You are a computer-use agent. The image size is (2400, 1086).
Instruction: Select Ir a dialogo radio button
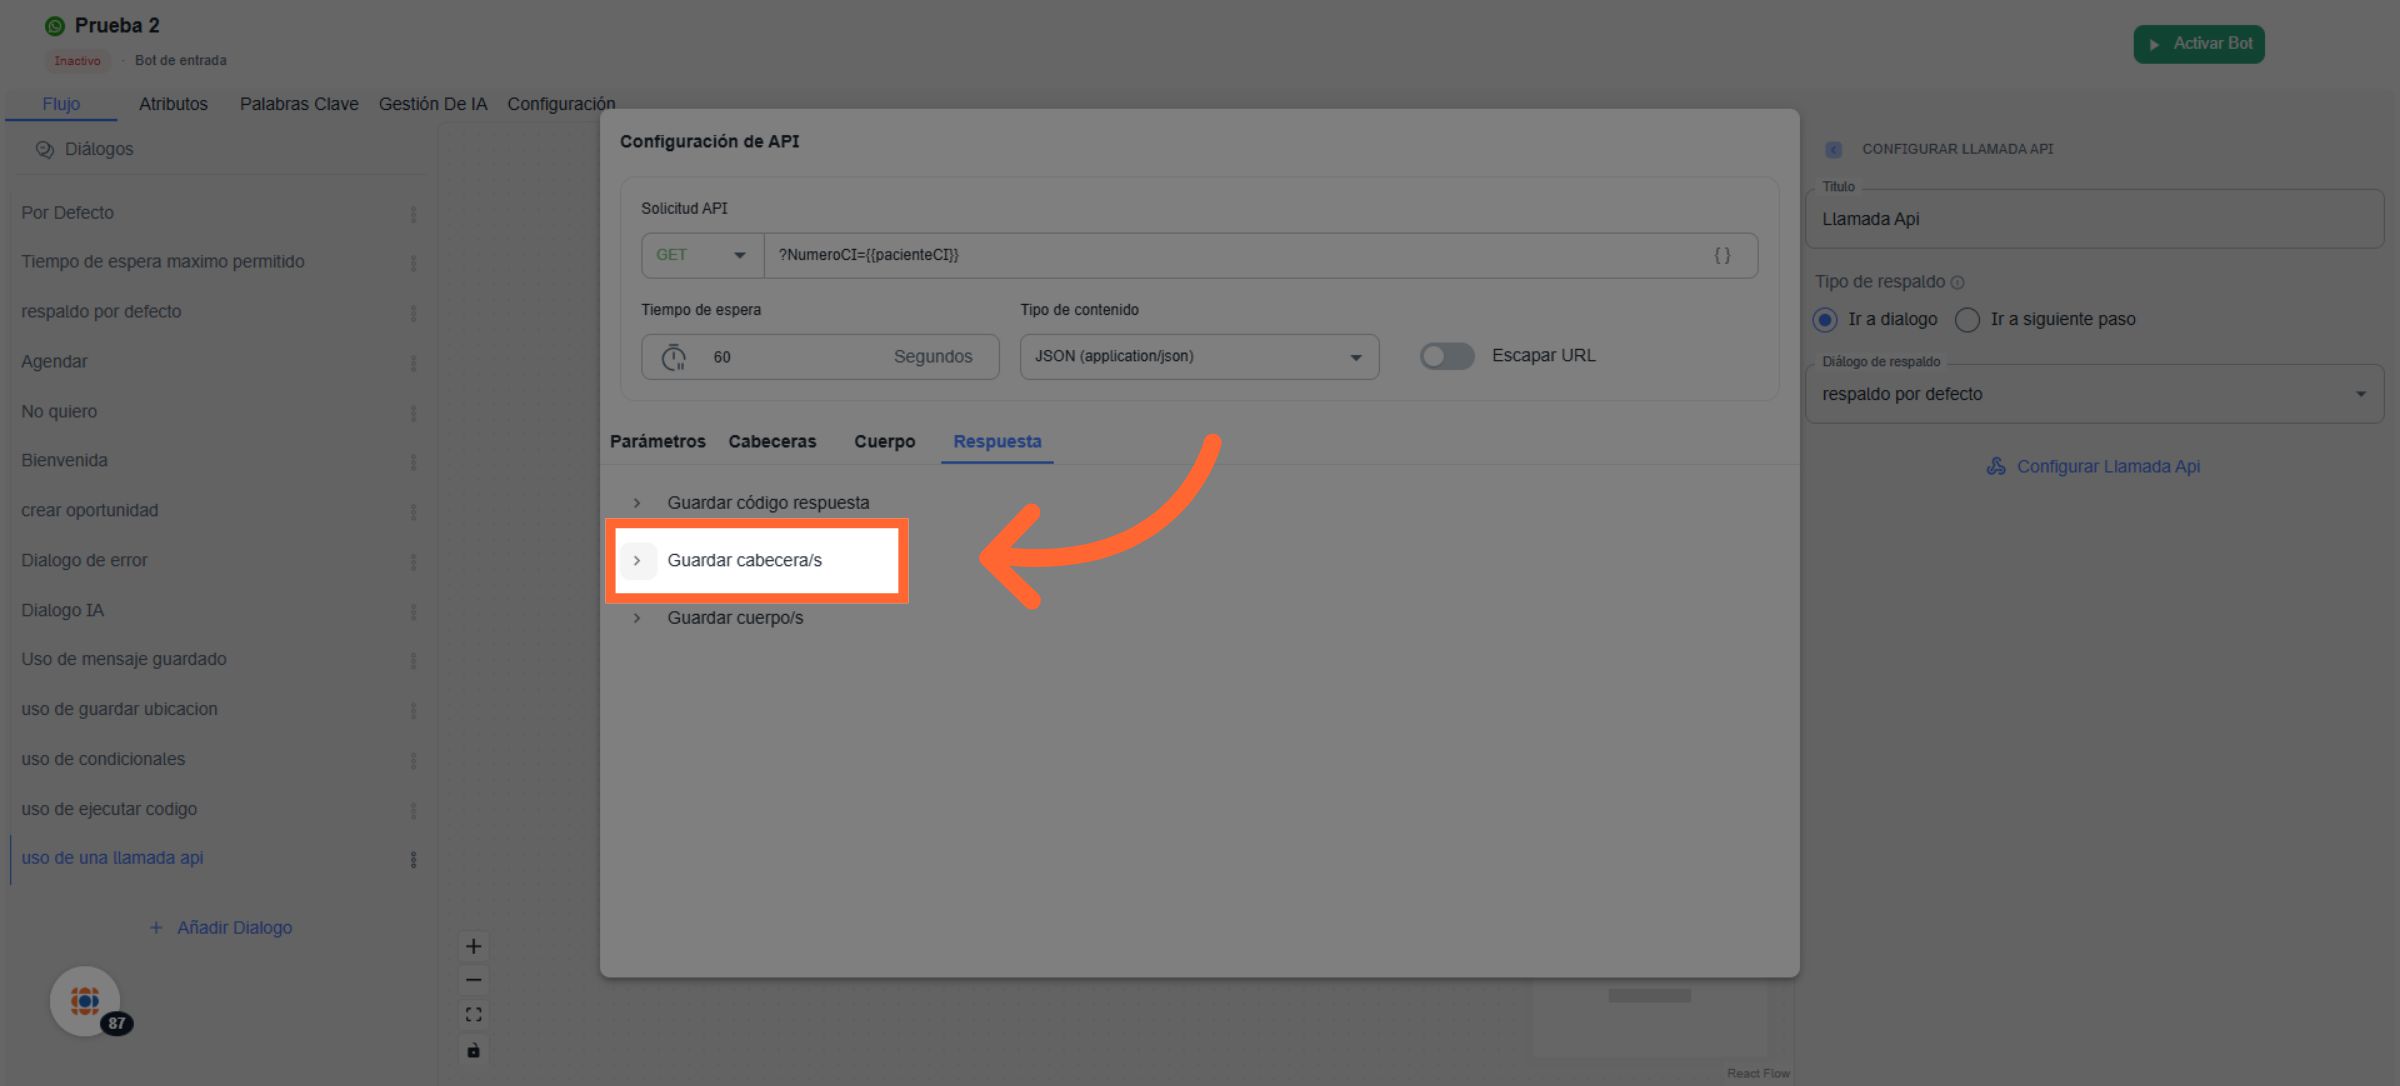coord(1825,320)
